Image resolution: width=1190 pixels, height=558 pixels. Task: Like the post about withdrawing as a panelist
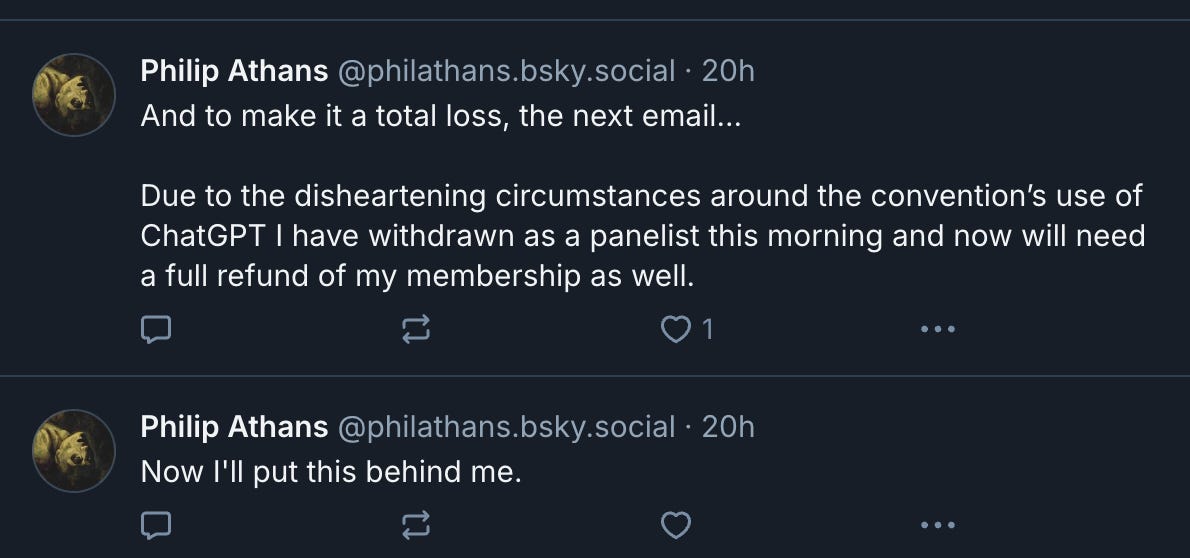coord(677,329)
